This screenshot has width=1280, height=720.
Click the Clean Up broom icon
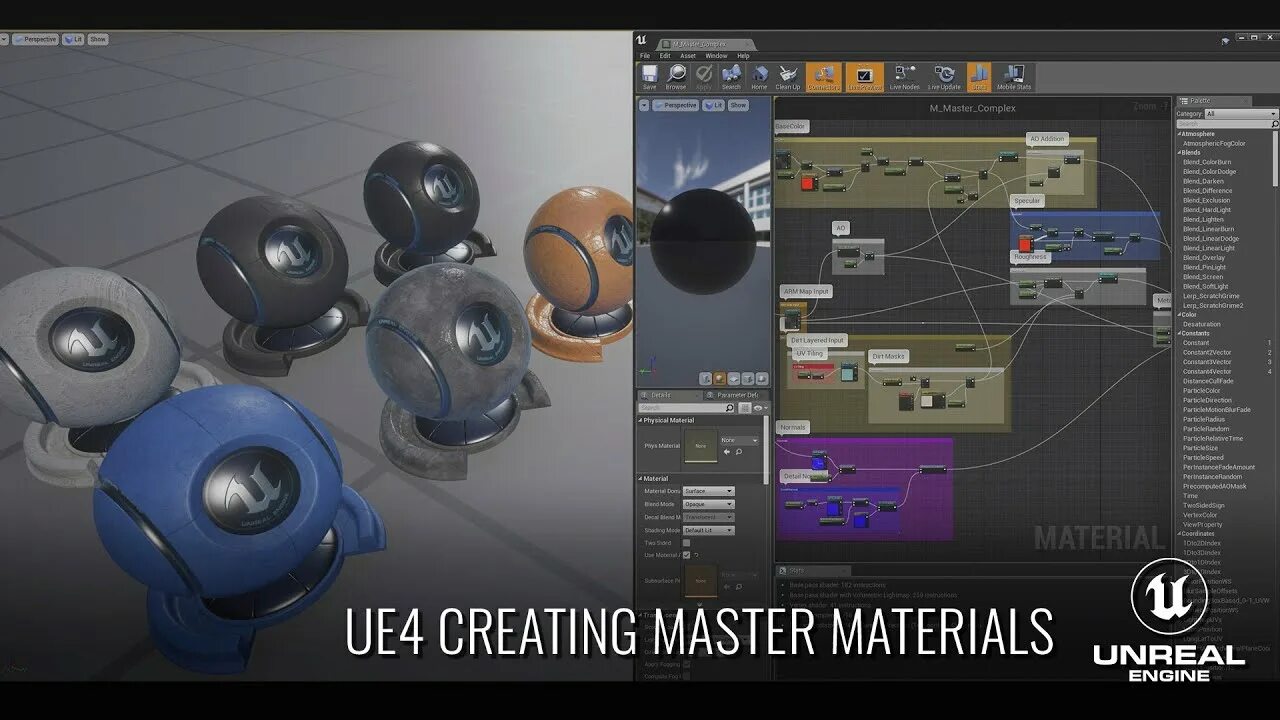(x=788, y=74)
